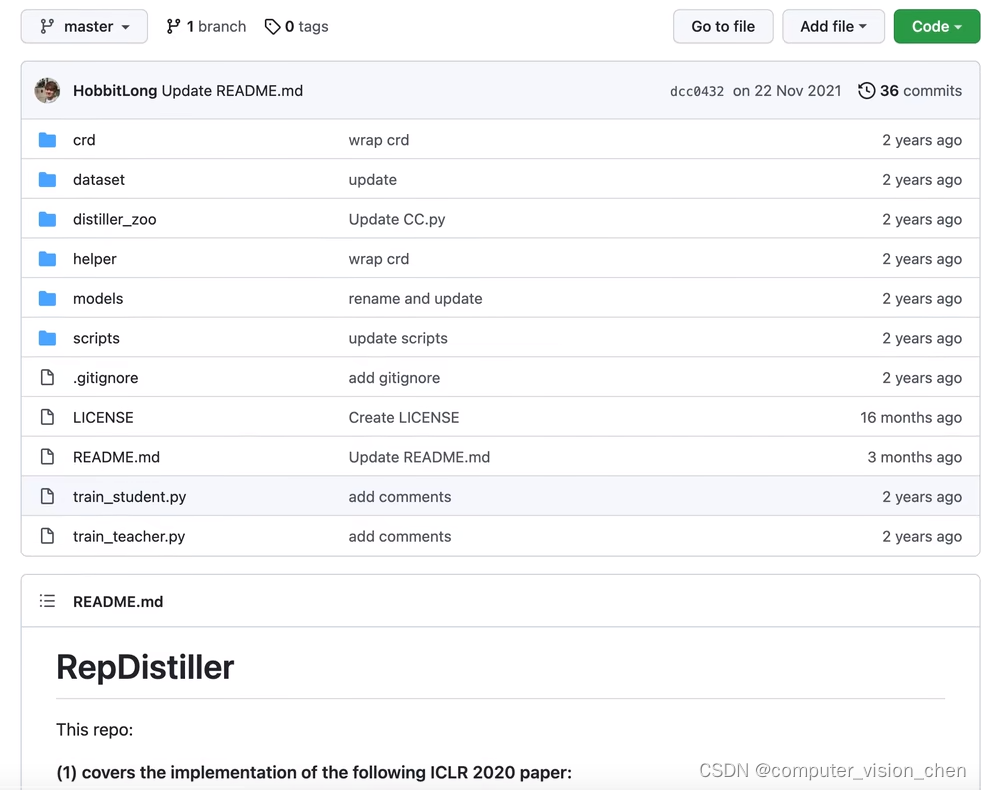
Task: Open the update scripts commit message
Action: [x=398, y=338]
